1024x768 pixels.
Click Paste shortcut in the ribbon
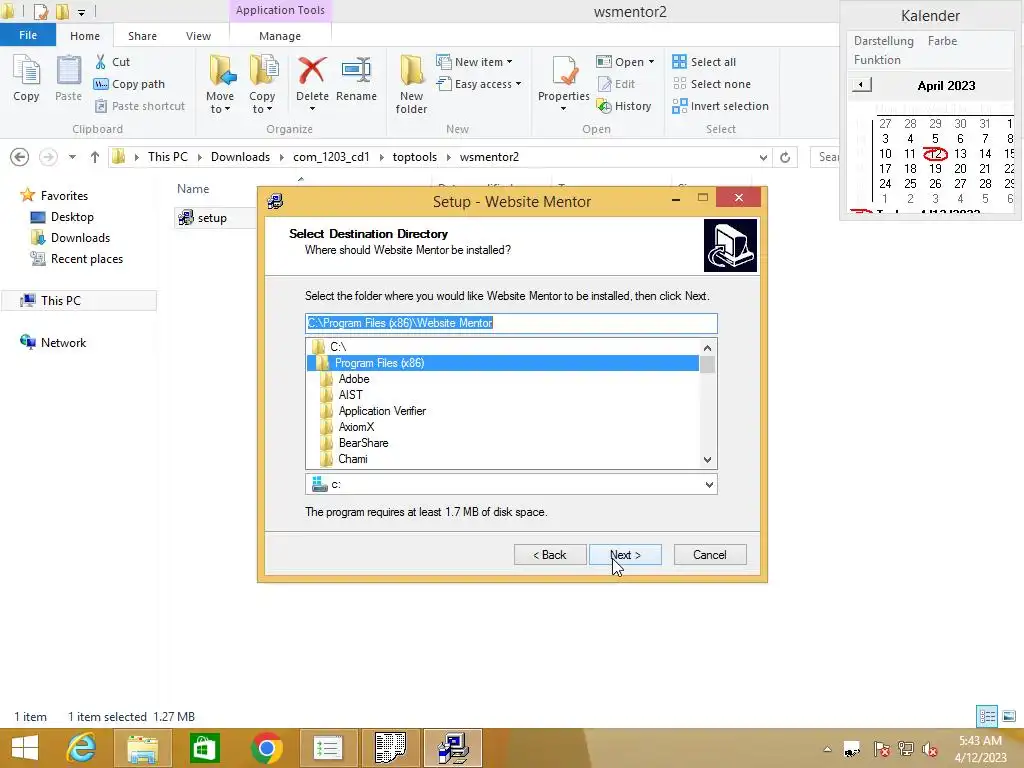pos(140,106)
